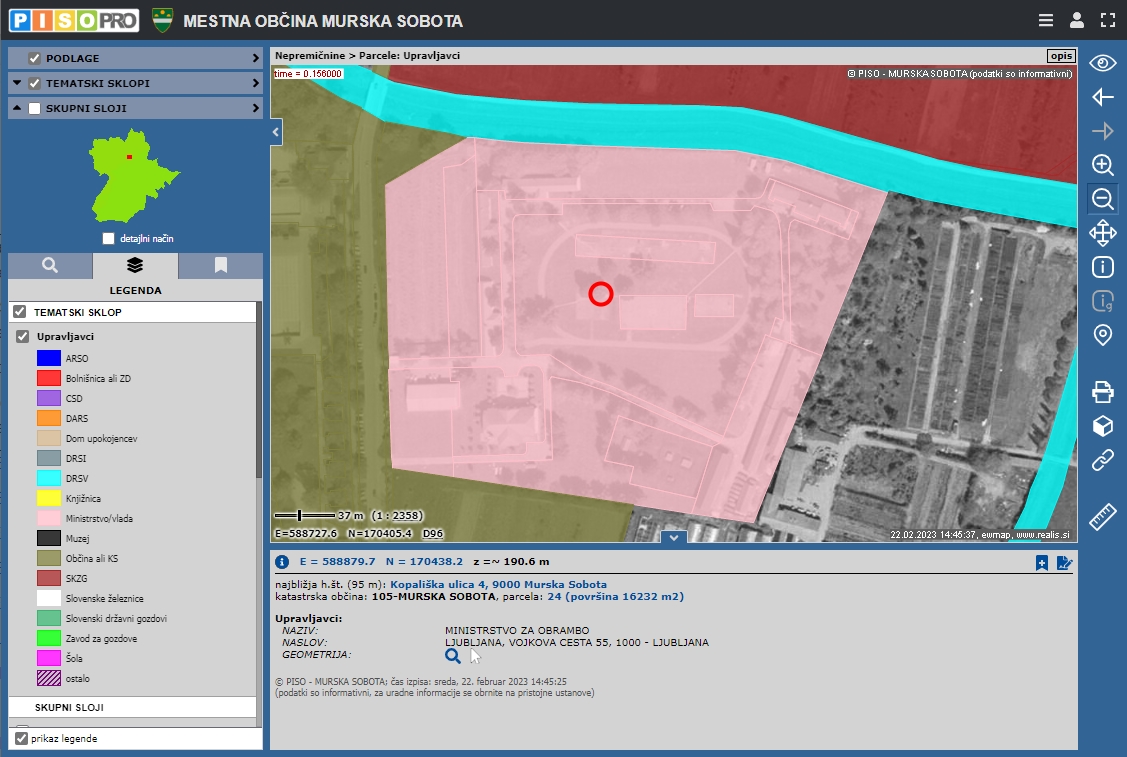Open the bookmarks tab
The width and height of the screenshot is (1127, 757).
point(220,266)
